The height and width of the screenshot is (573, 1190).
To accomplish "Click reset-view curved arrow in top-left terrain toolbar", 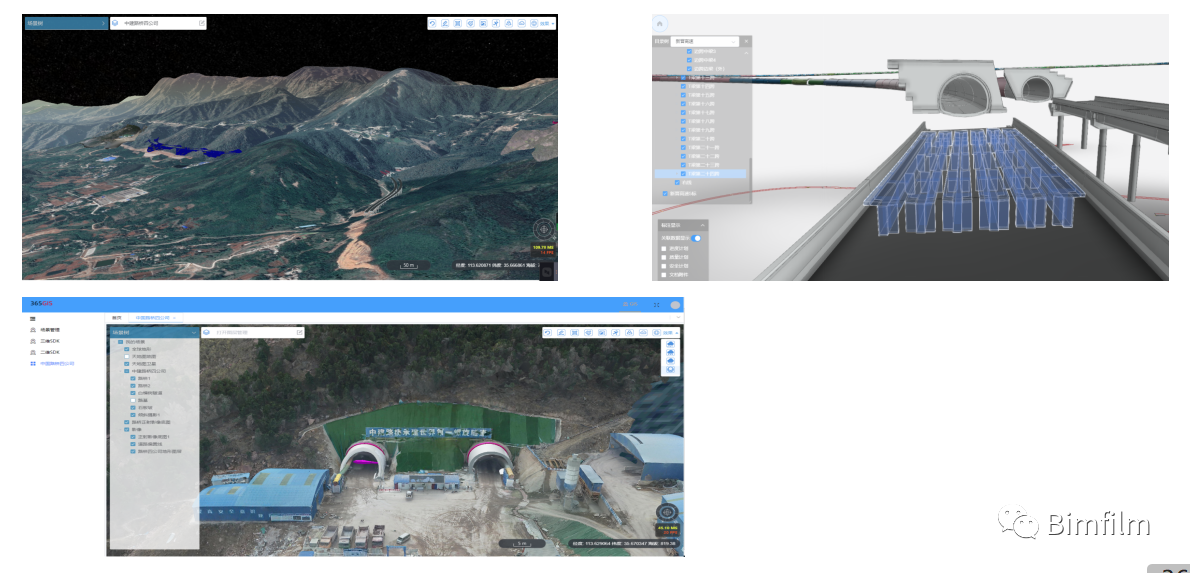I will click(x=432, y=24).
